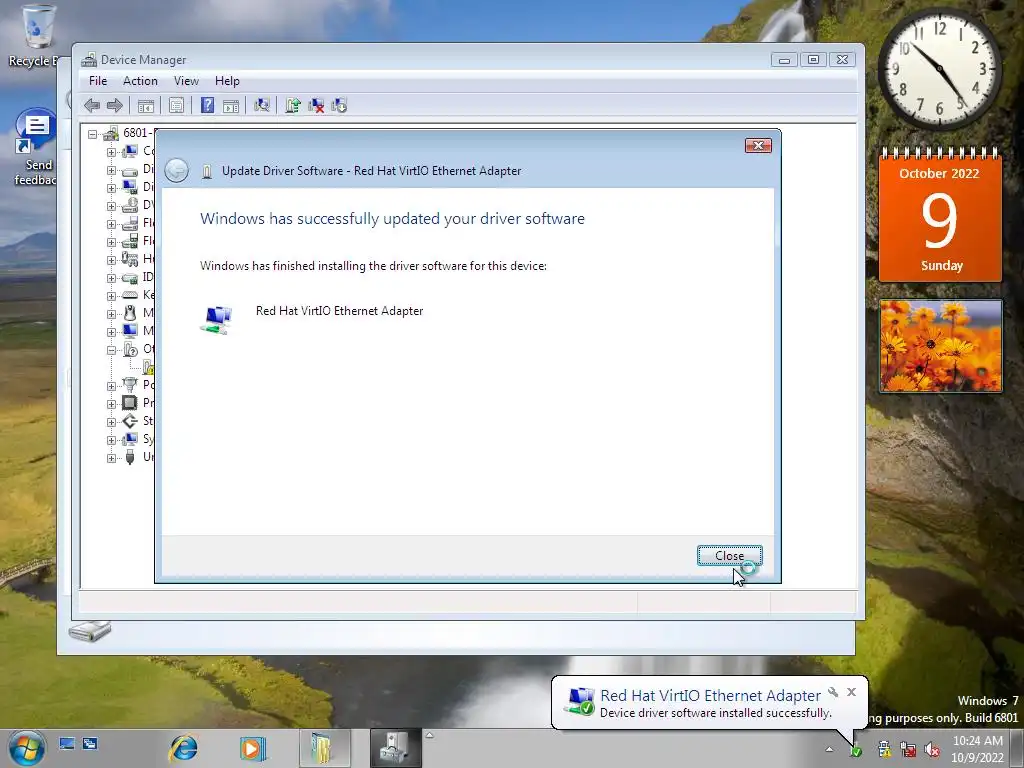
Task: Select the Mice category icon in tree
Action: point(130,313)
